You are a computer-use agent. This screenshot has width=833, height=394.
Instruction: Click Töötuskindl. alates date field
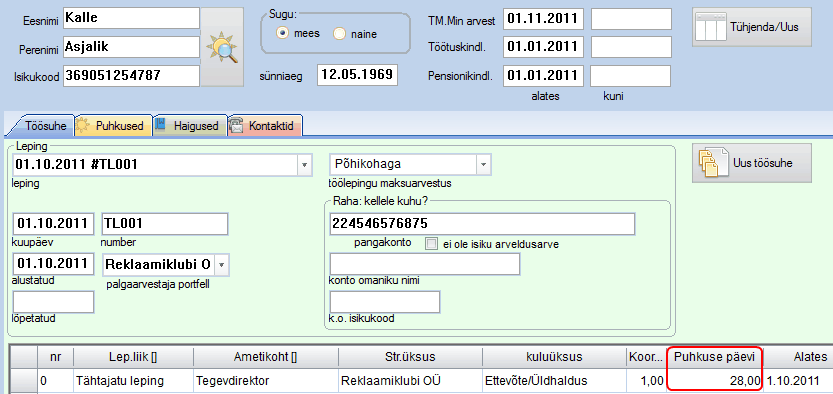[543, 47]
